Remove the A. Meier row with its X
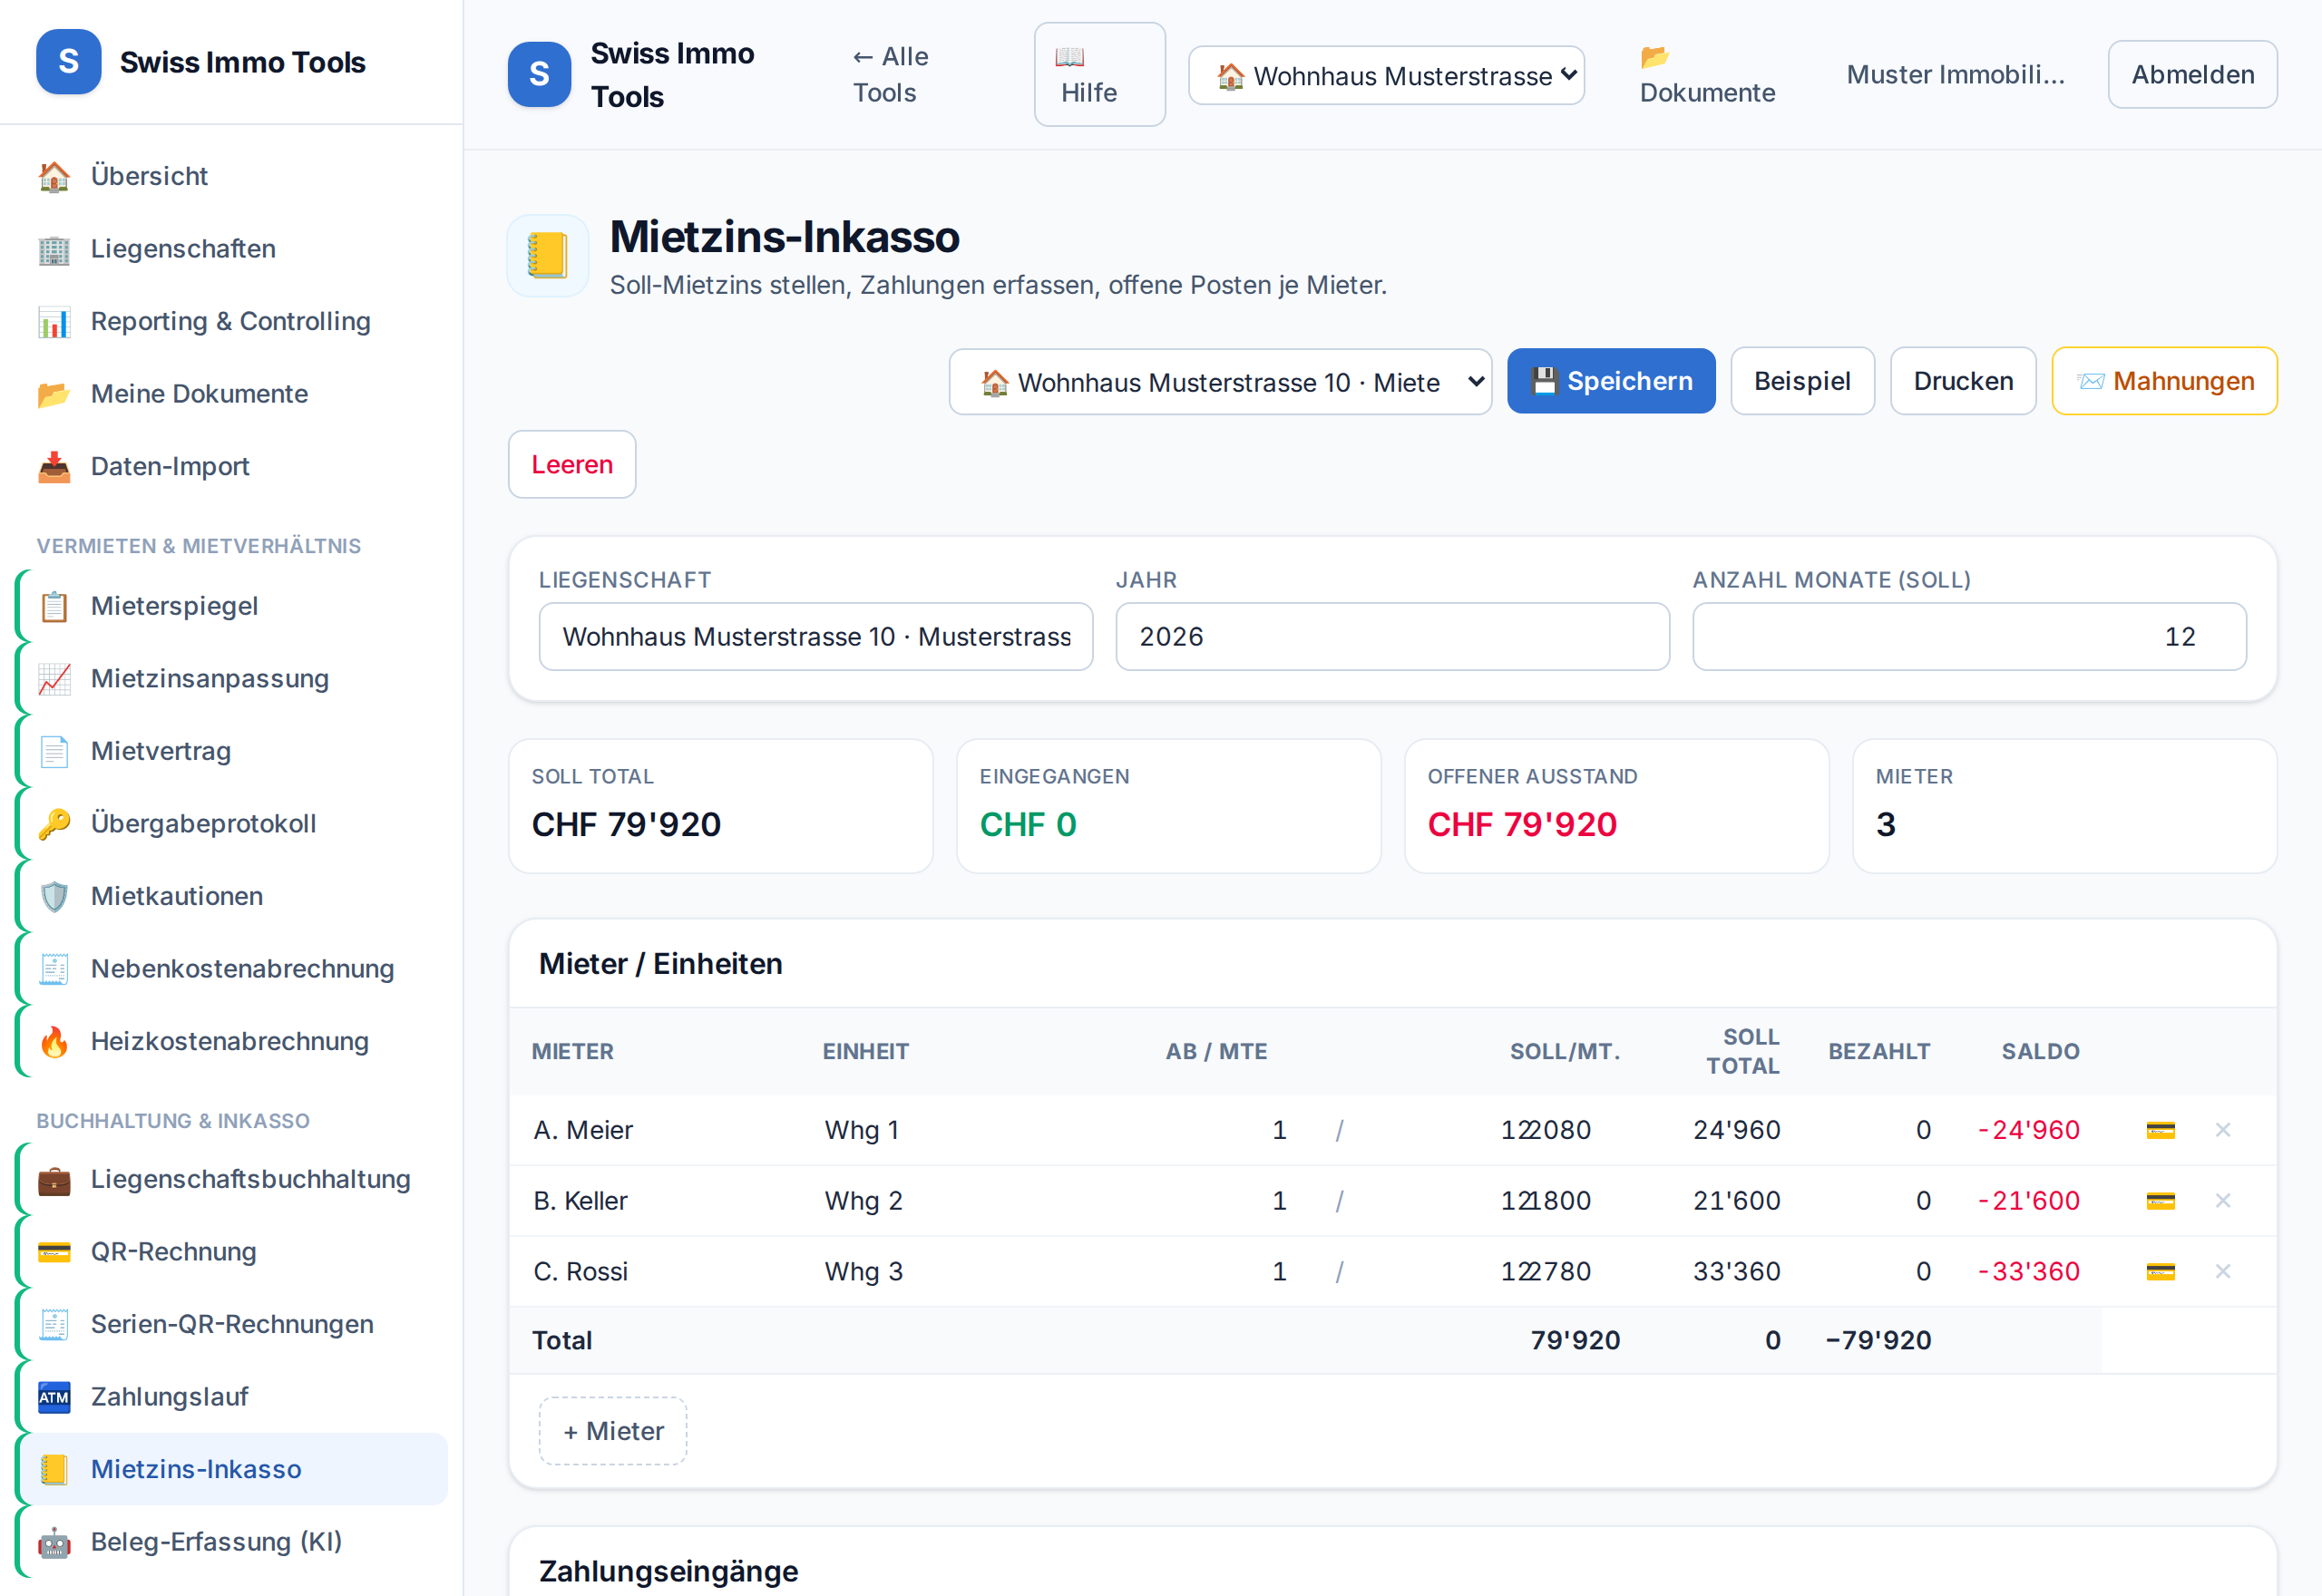2322x1596 pixels. pyautogui.click(x=2222, y=1130)
